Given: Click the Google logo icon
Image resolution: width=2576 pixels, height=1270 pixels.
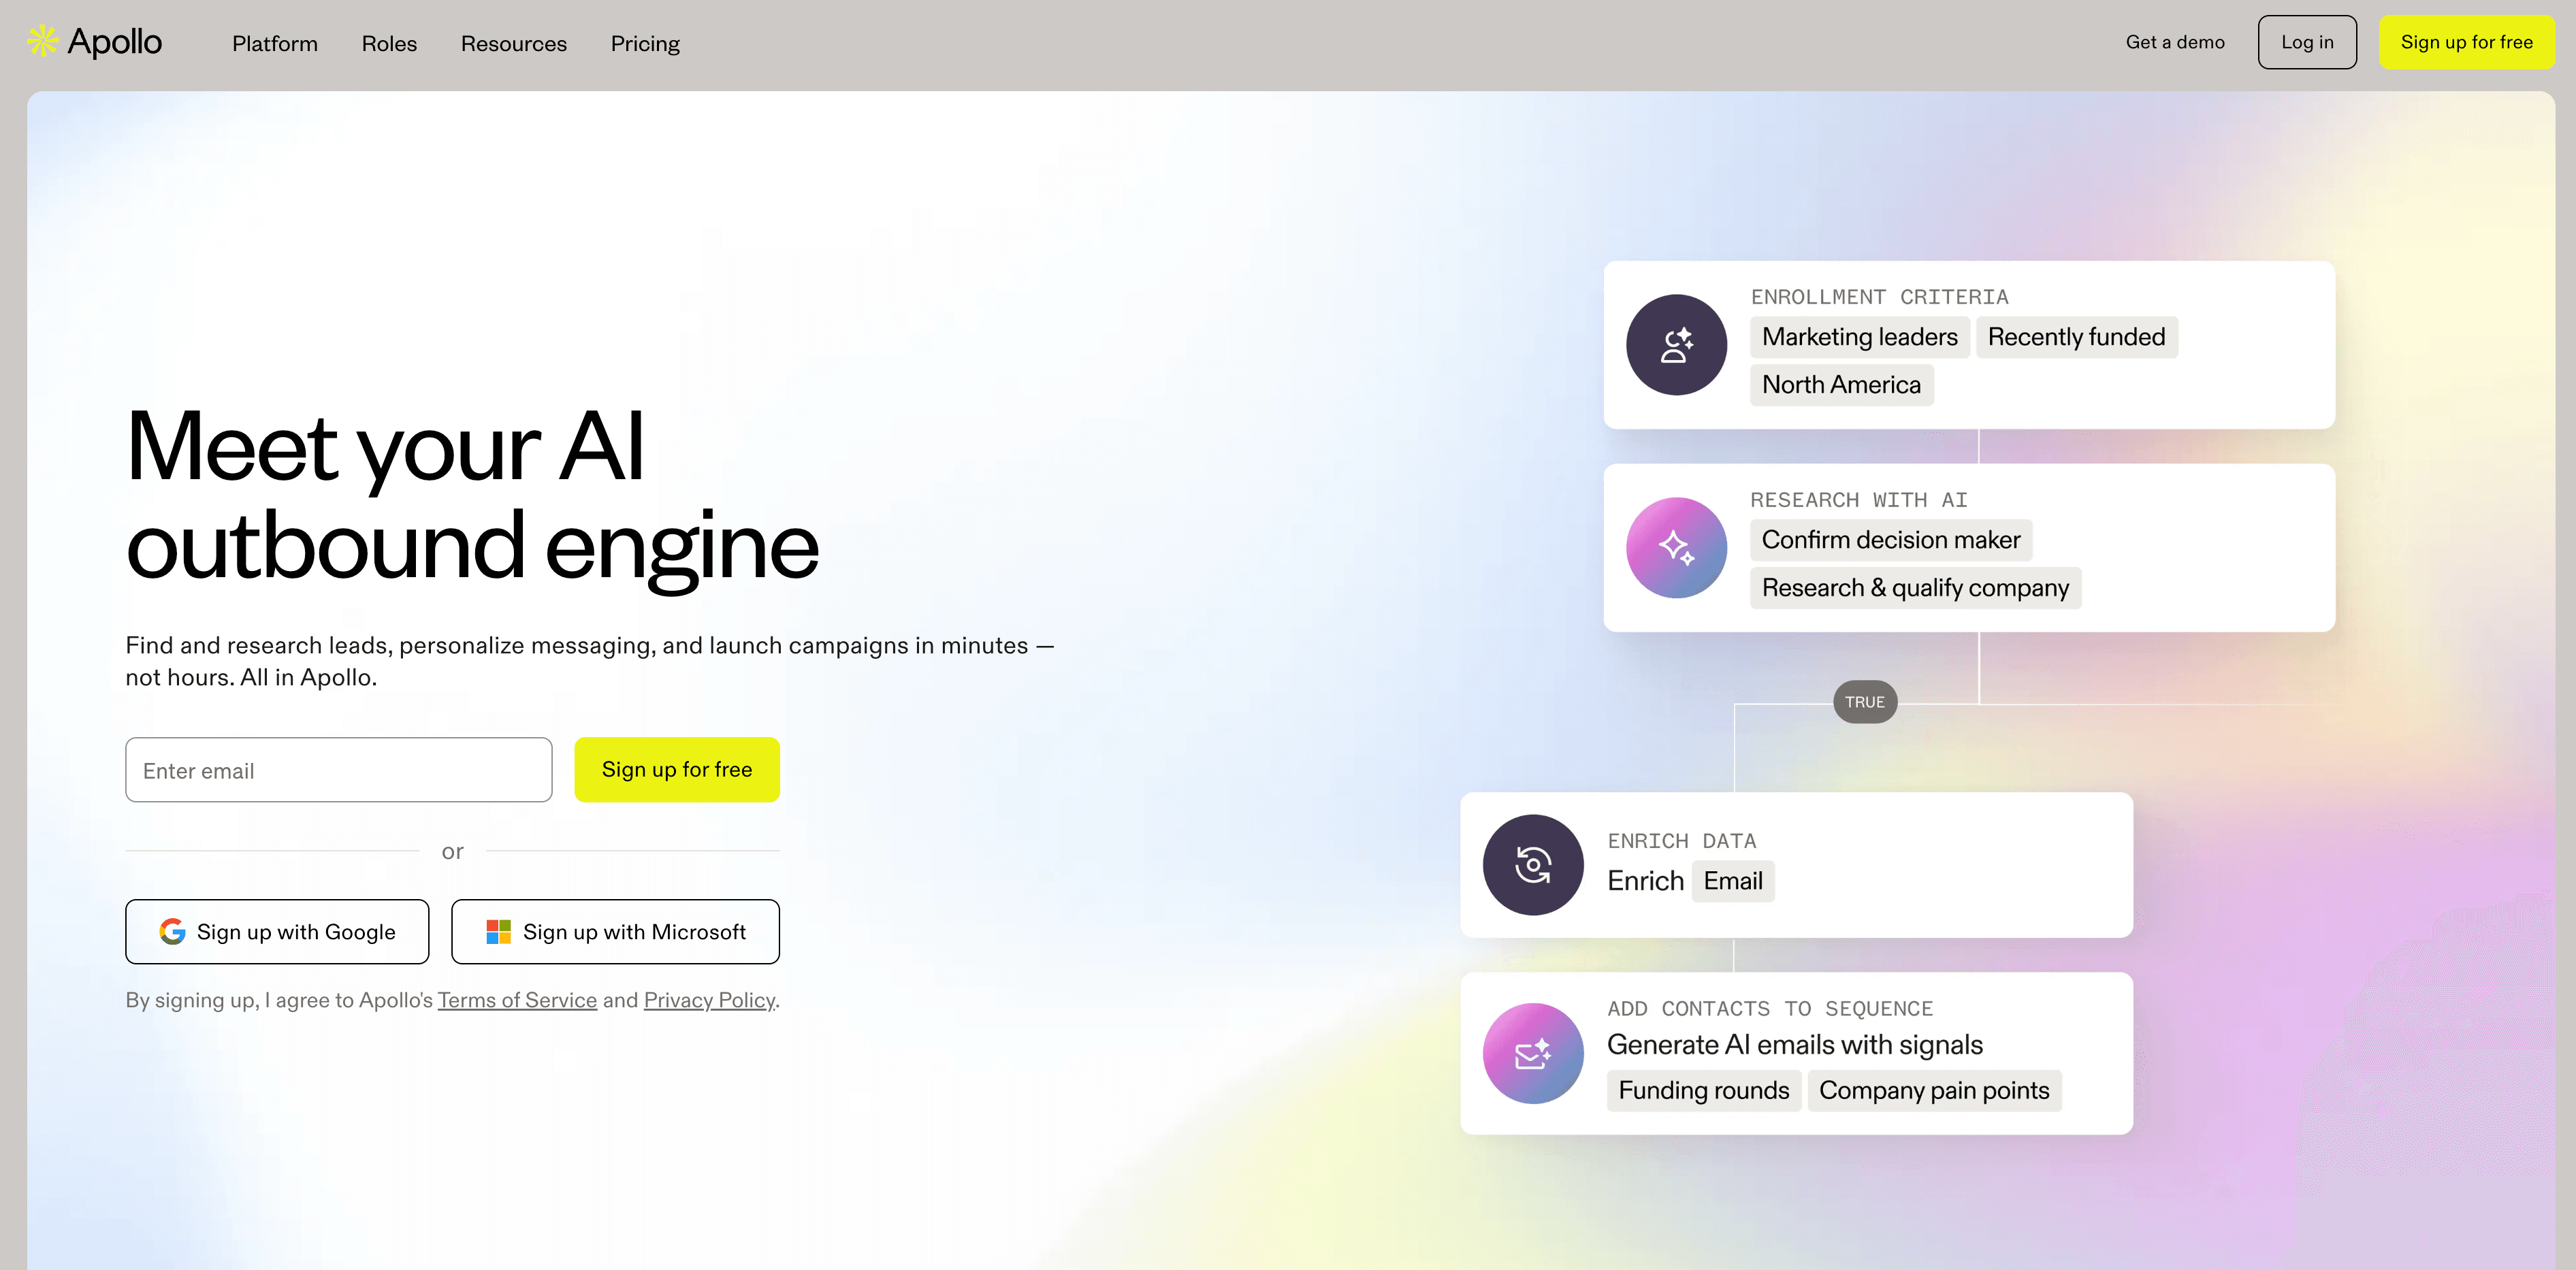Looking at the screenshot, I should pos(172,932).
